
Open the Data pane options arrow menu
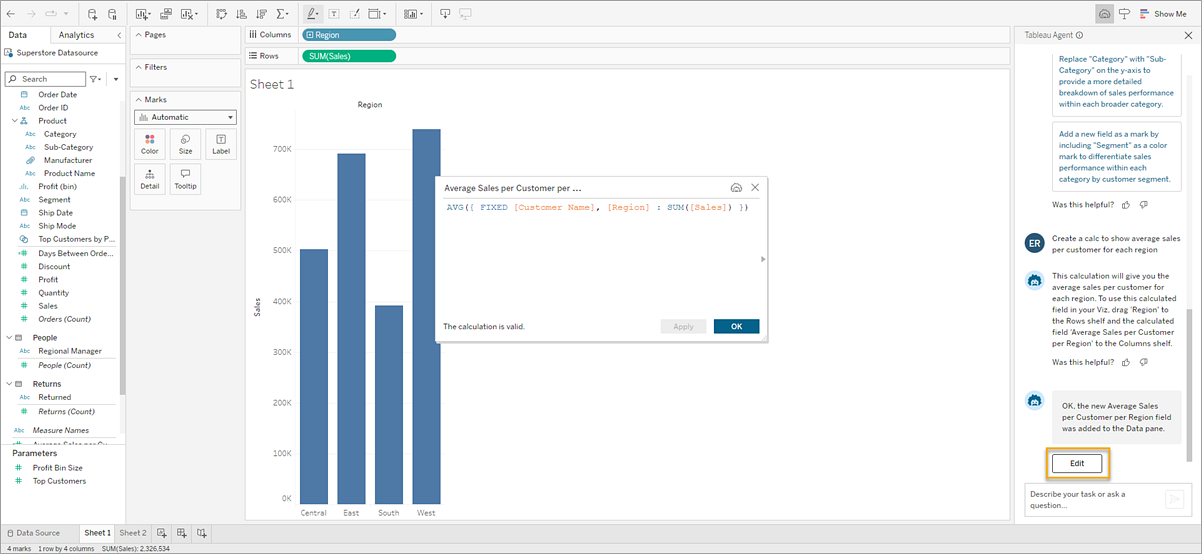pyautogui.click(x=116, y=79)
